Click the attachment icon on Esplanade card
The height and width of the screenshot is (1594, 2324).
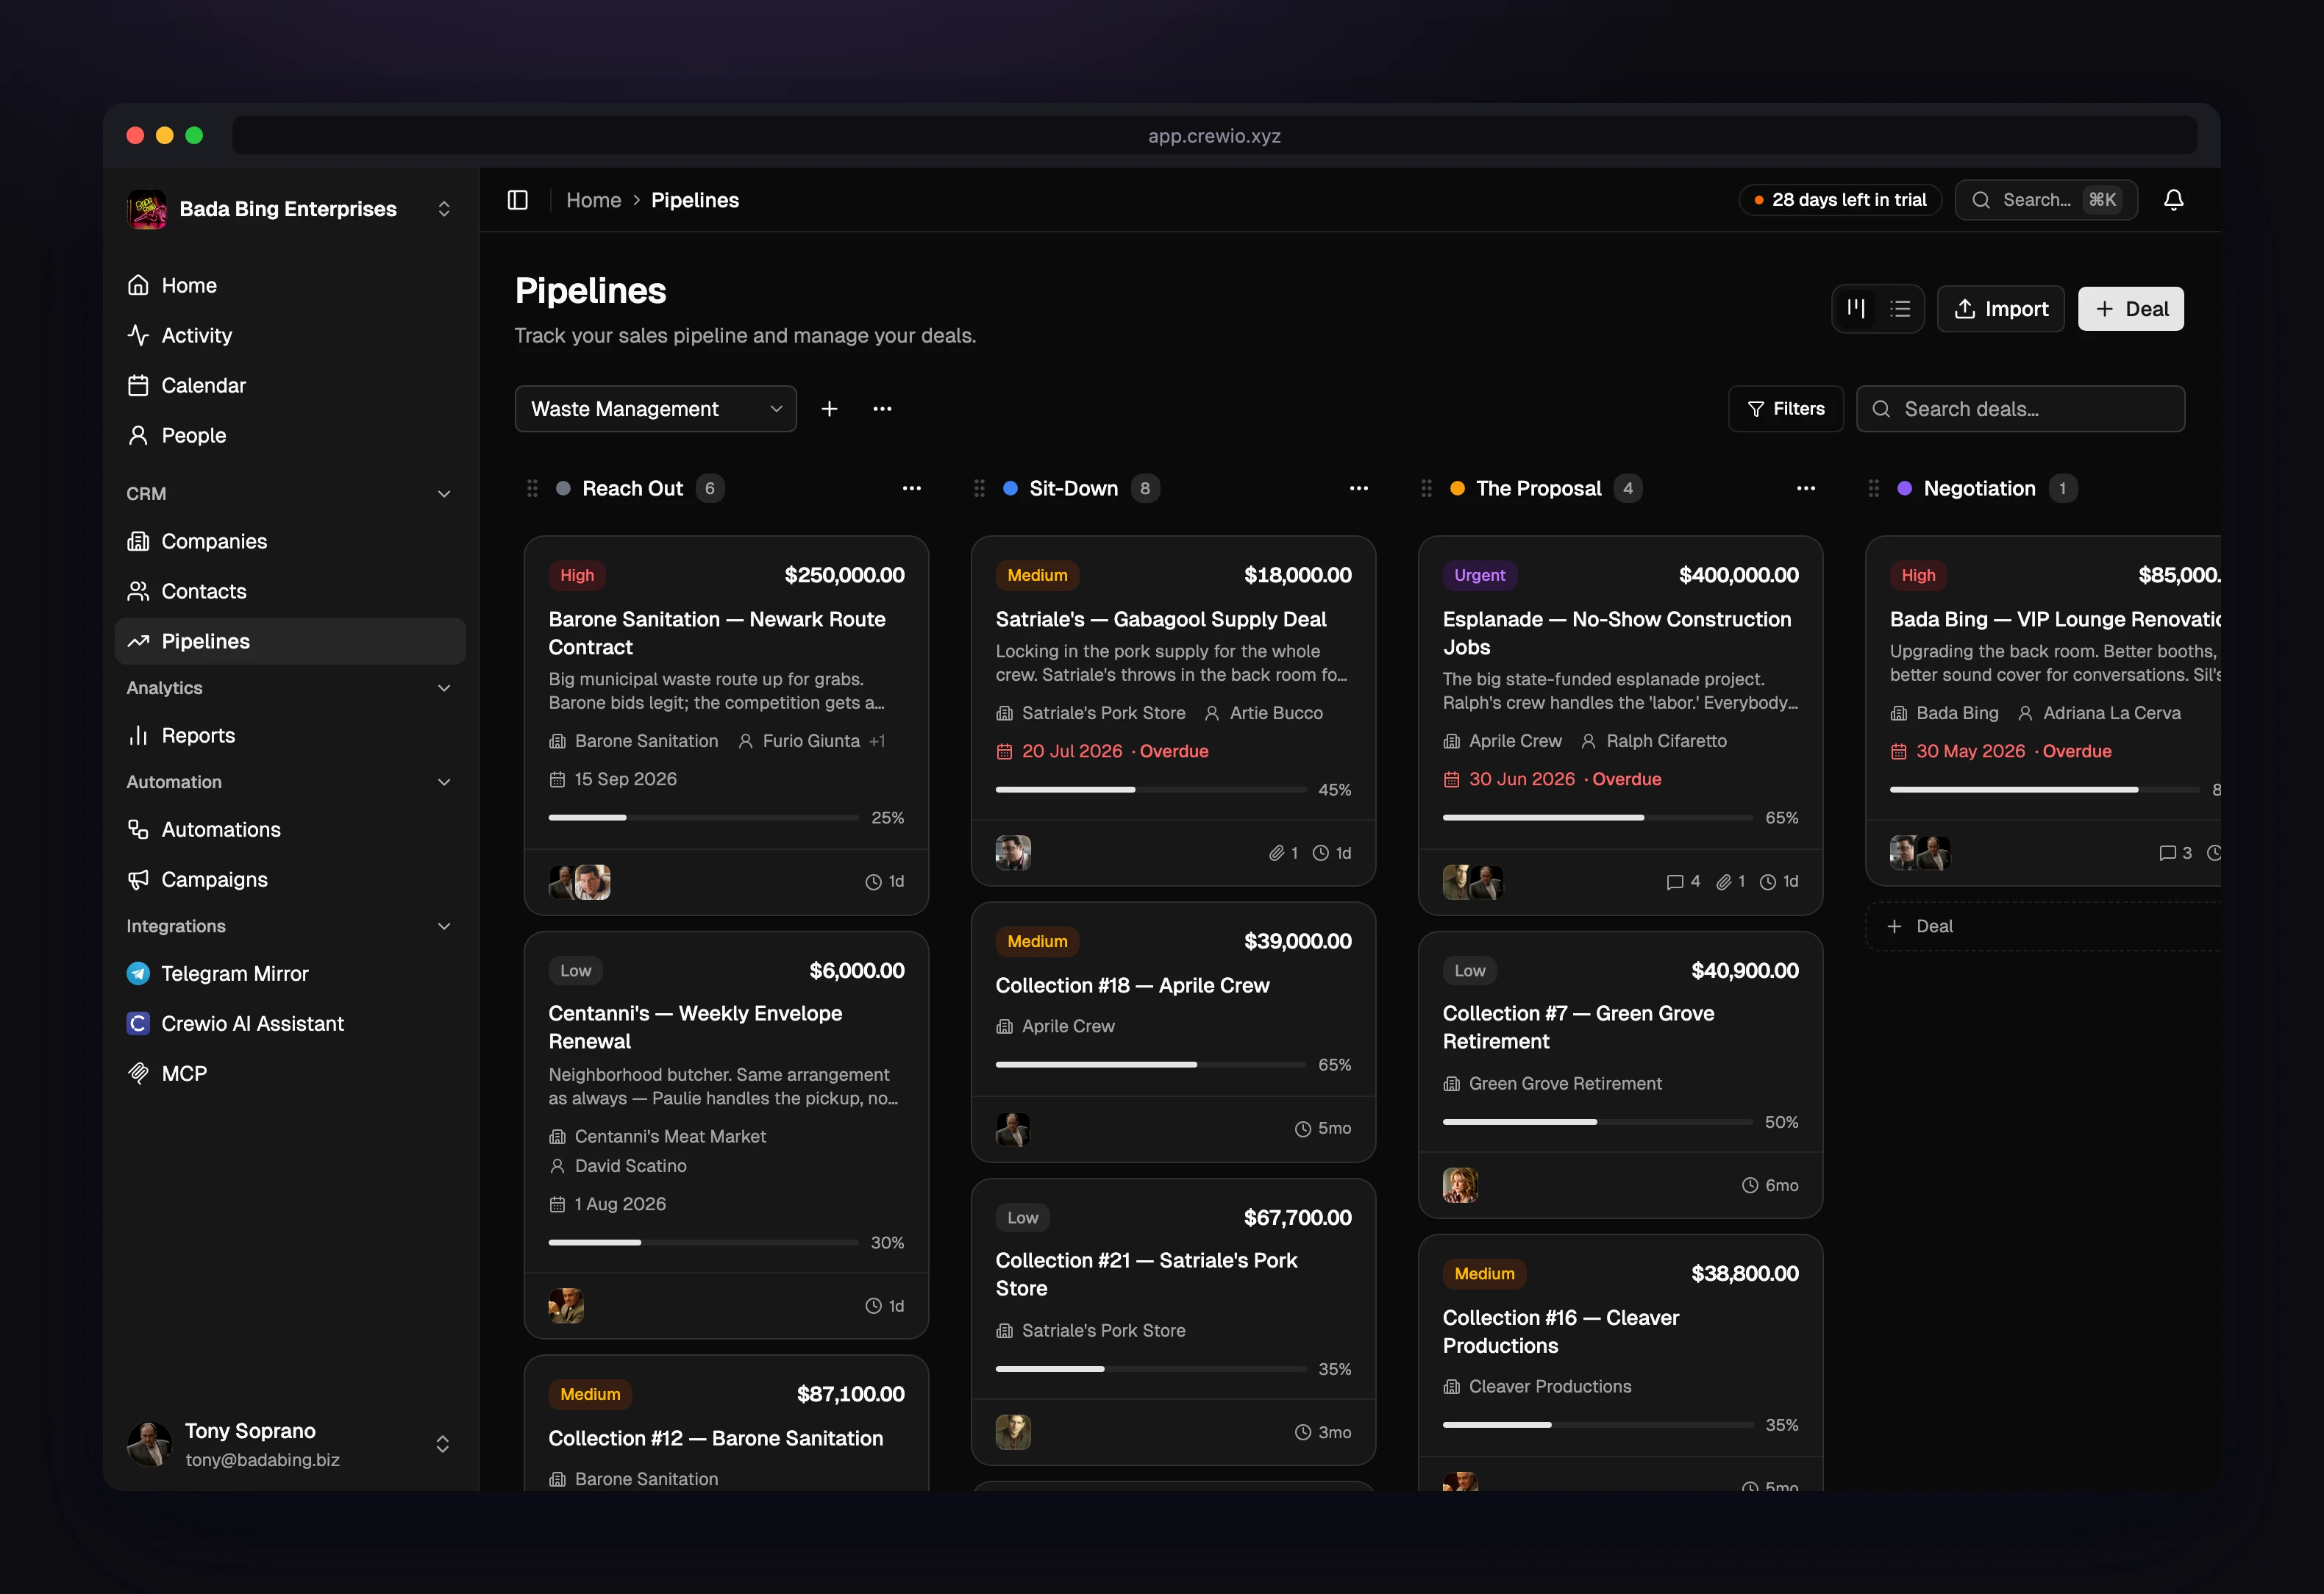click(1724, 881)
